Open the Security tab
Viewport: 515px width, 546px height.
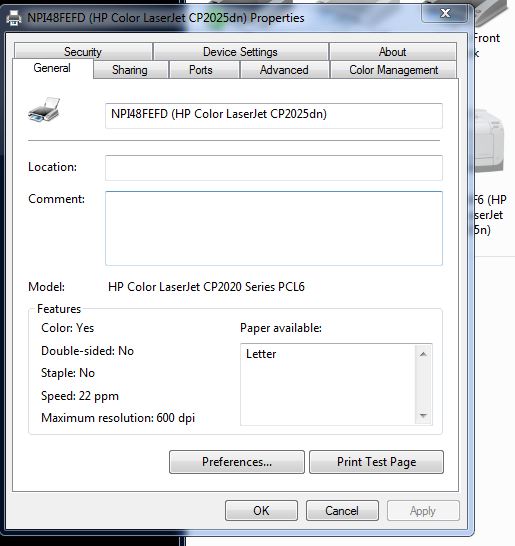(x=83, y=52)
